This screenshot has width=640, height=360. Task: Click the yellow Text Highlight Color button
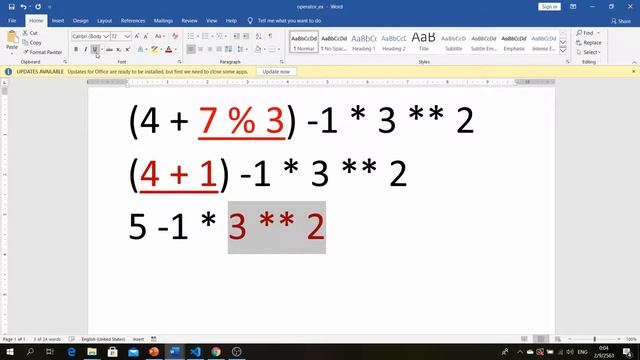154,49
